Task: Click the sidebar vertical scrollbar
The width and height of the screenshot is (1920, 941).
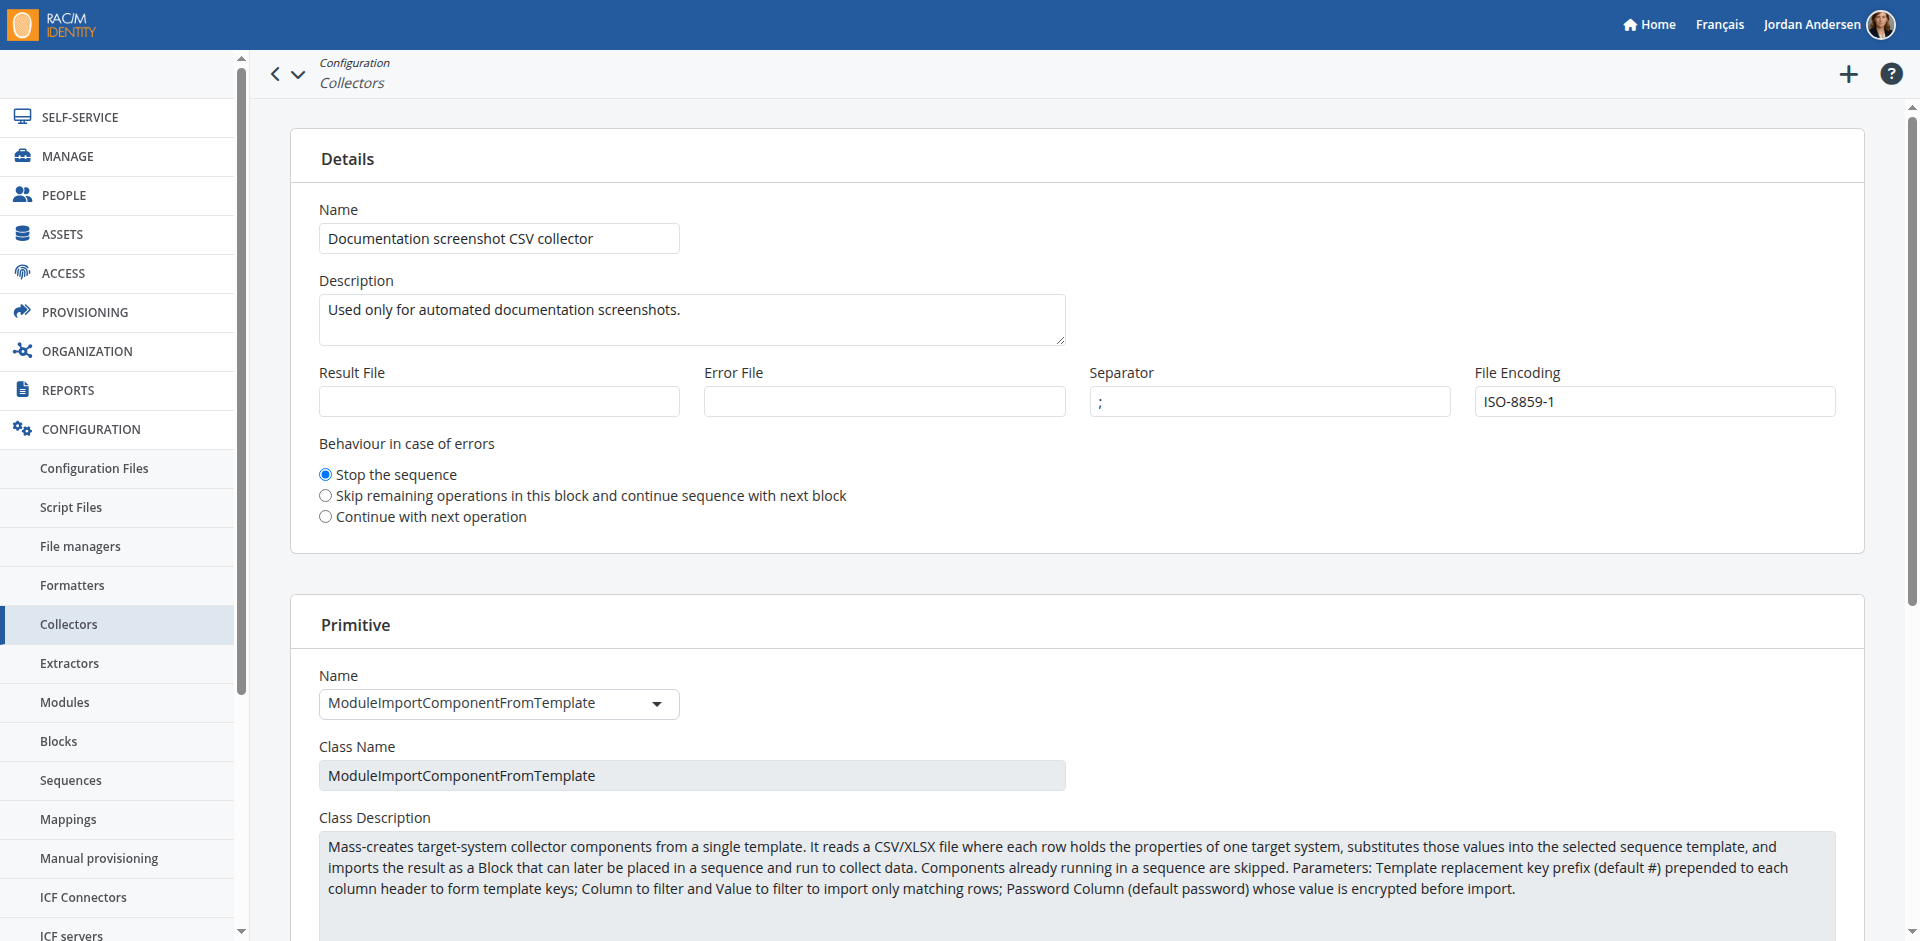Action: click(241, 380)
